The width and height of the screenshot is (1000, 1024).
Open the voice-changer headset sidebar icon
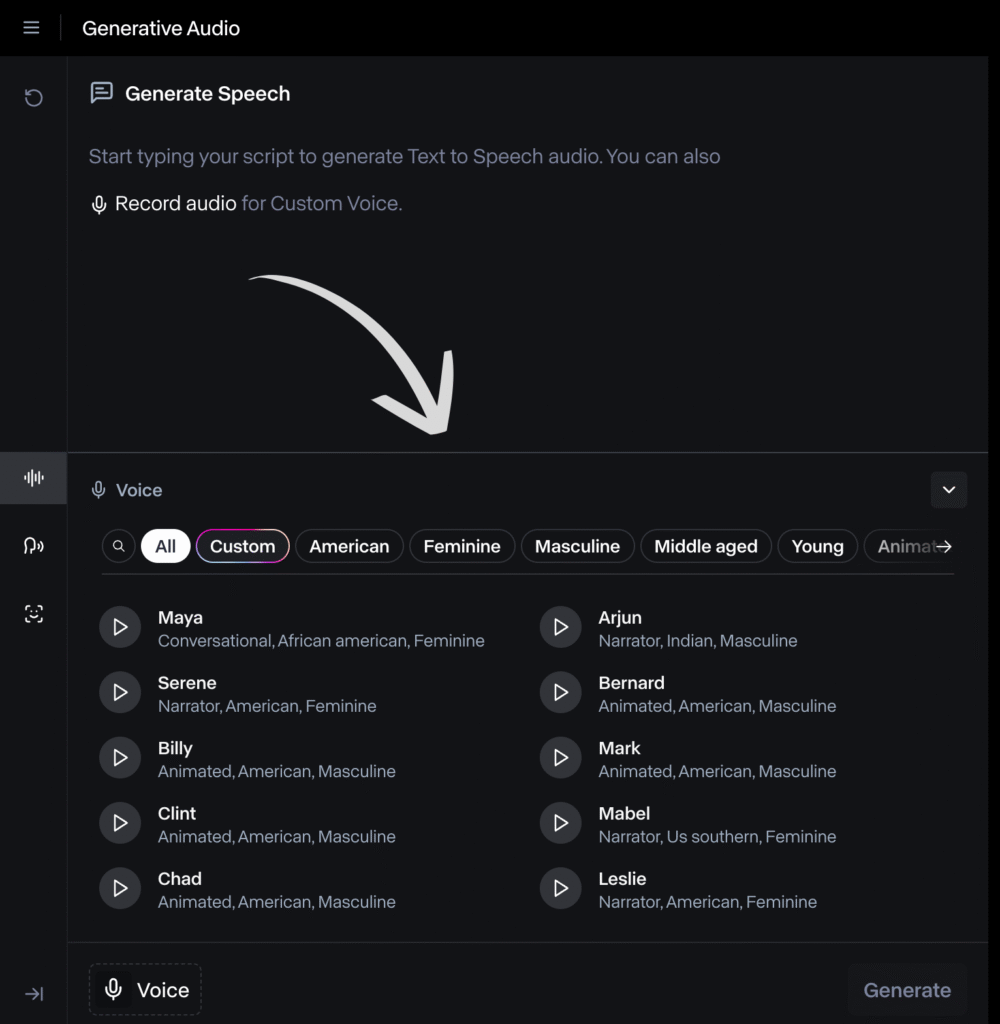click(x=34, y=546)
